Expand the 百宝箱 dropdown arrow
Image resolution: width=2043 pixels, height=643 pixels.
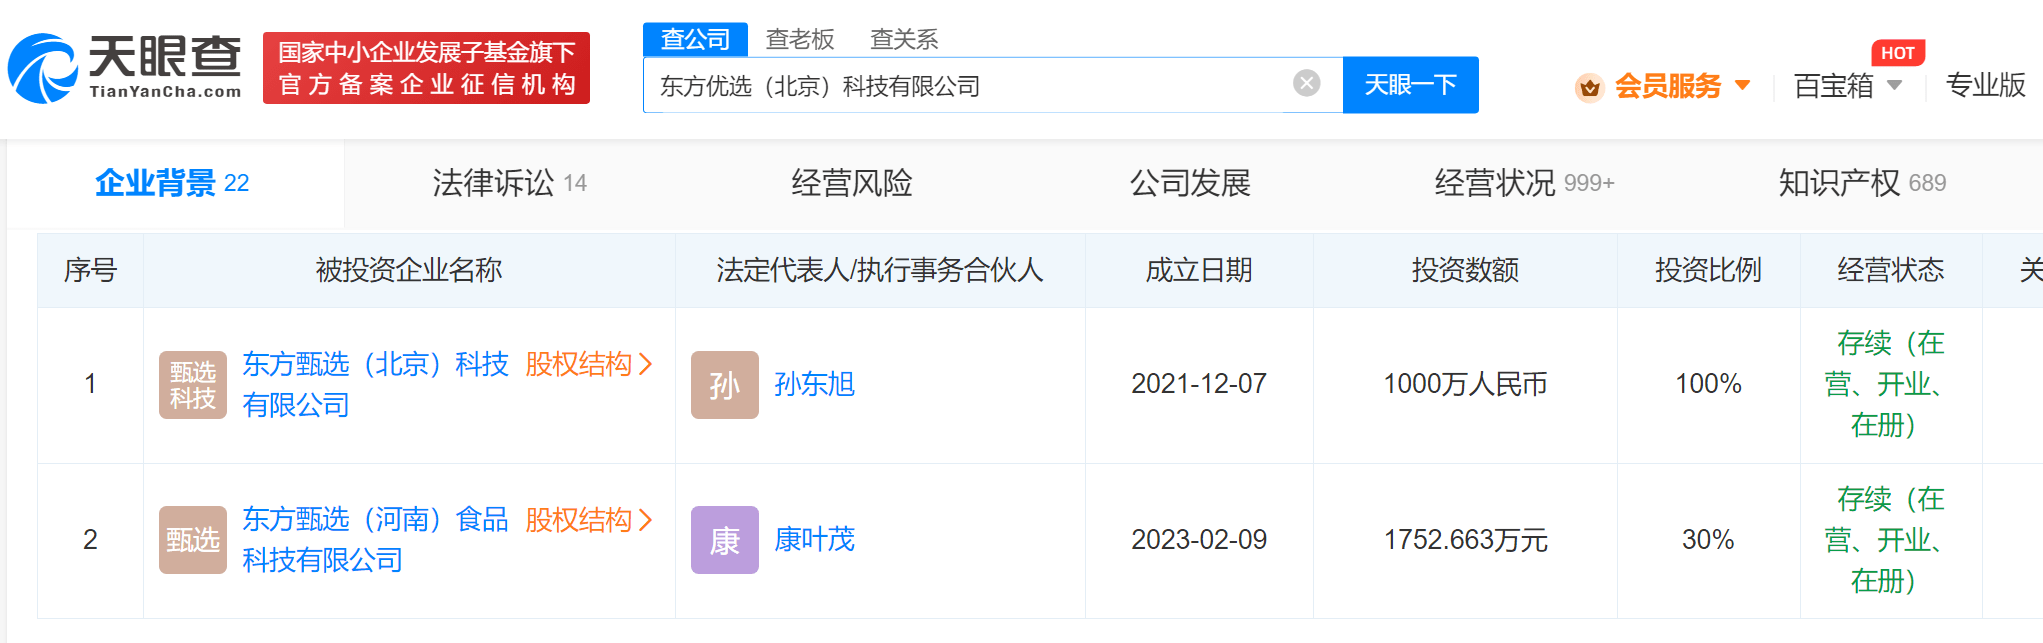tap(1894, 85)
